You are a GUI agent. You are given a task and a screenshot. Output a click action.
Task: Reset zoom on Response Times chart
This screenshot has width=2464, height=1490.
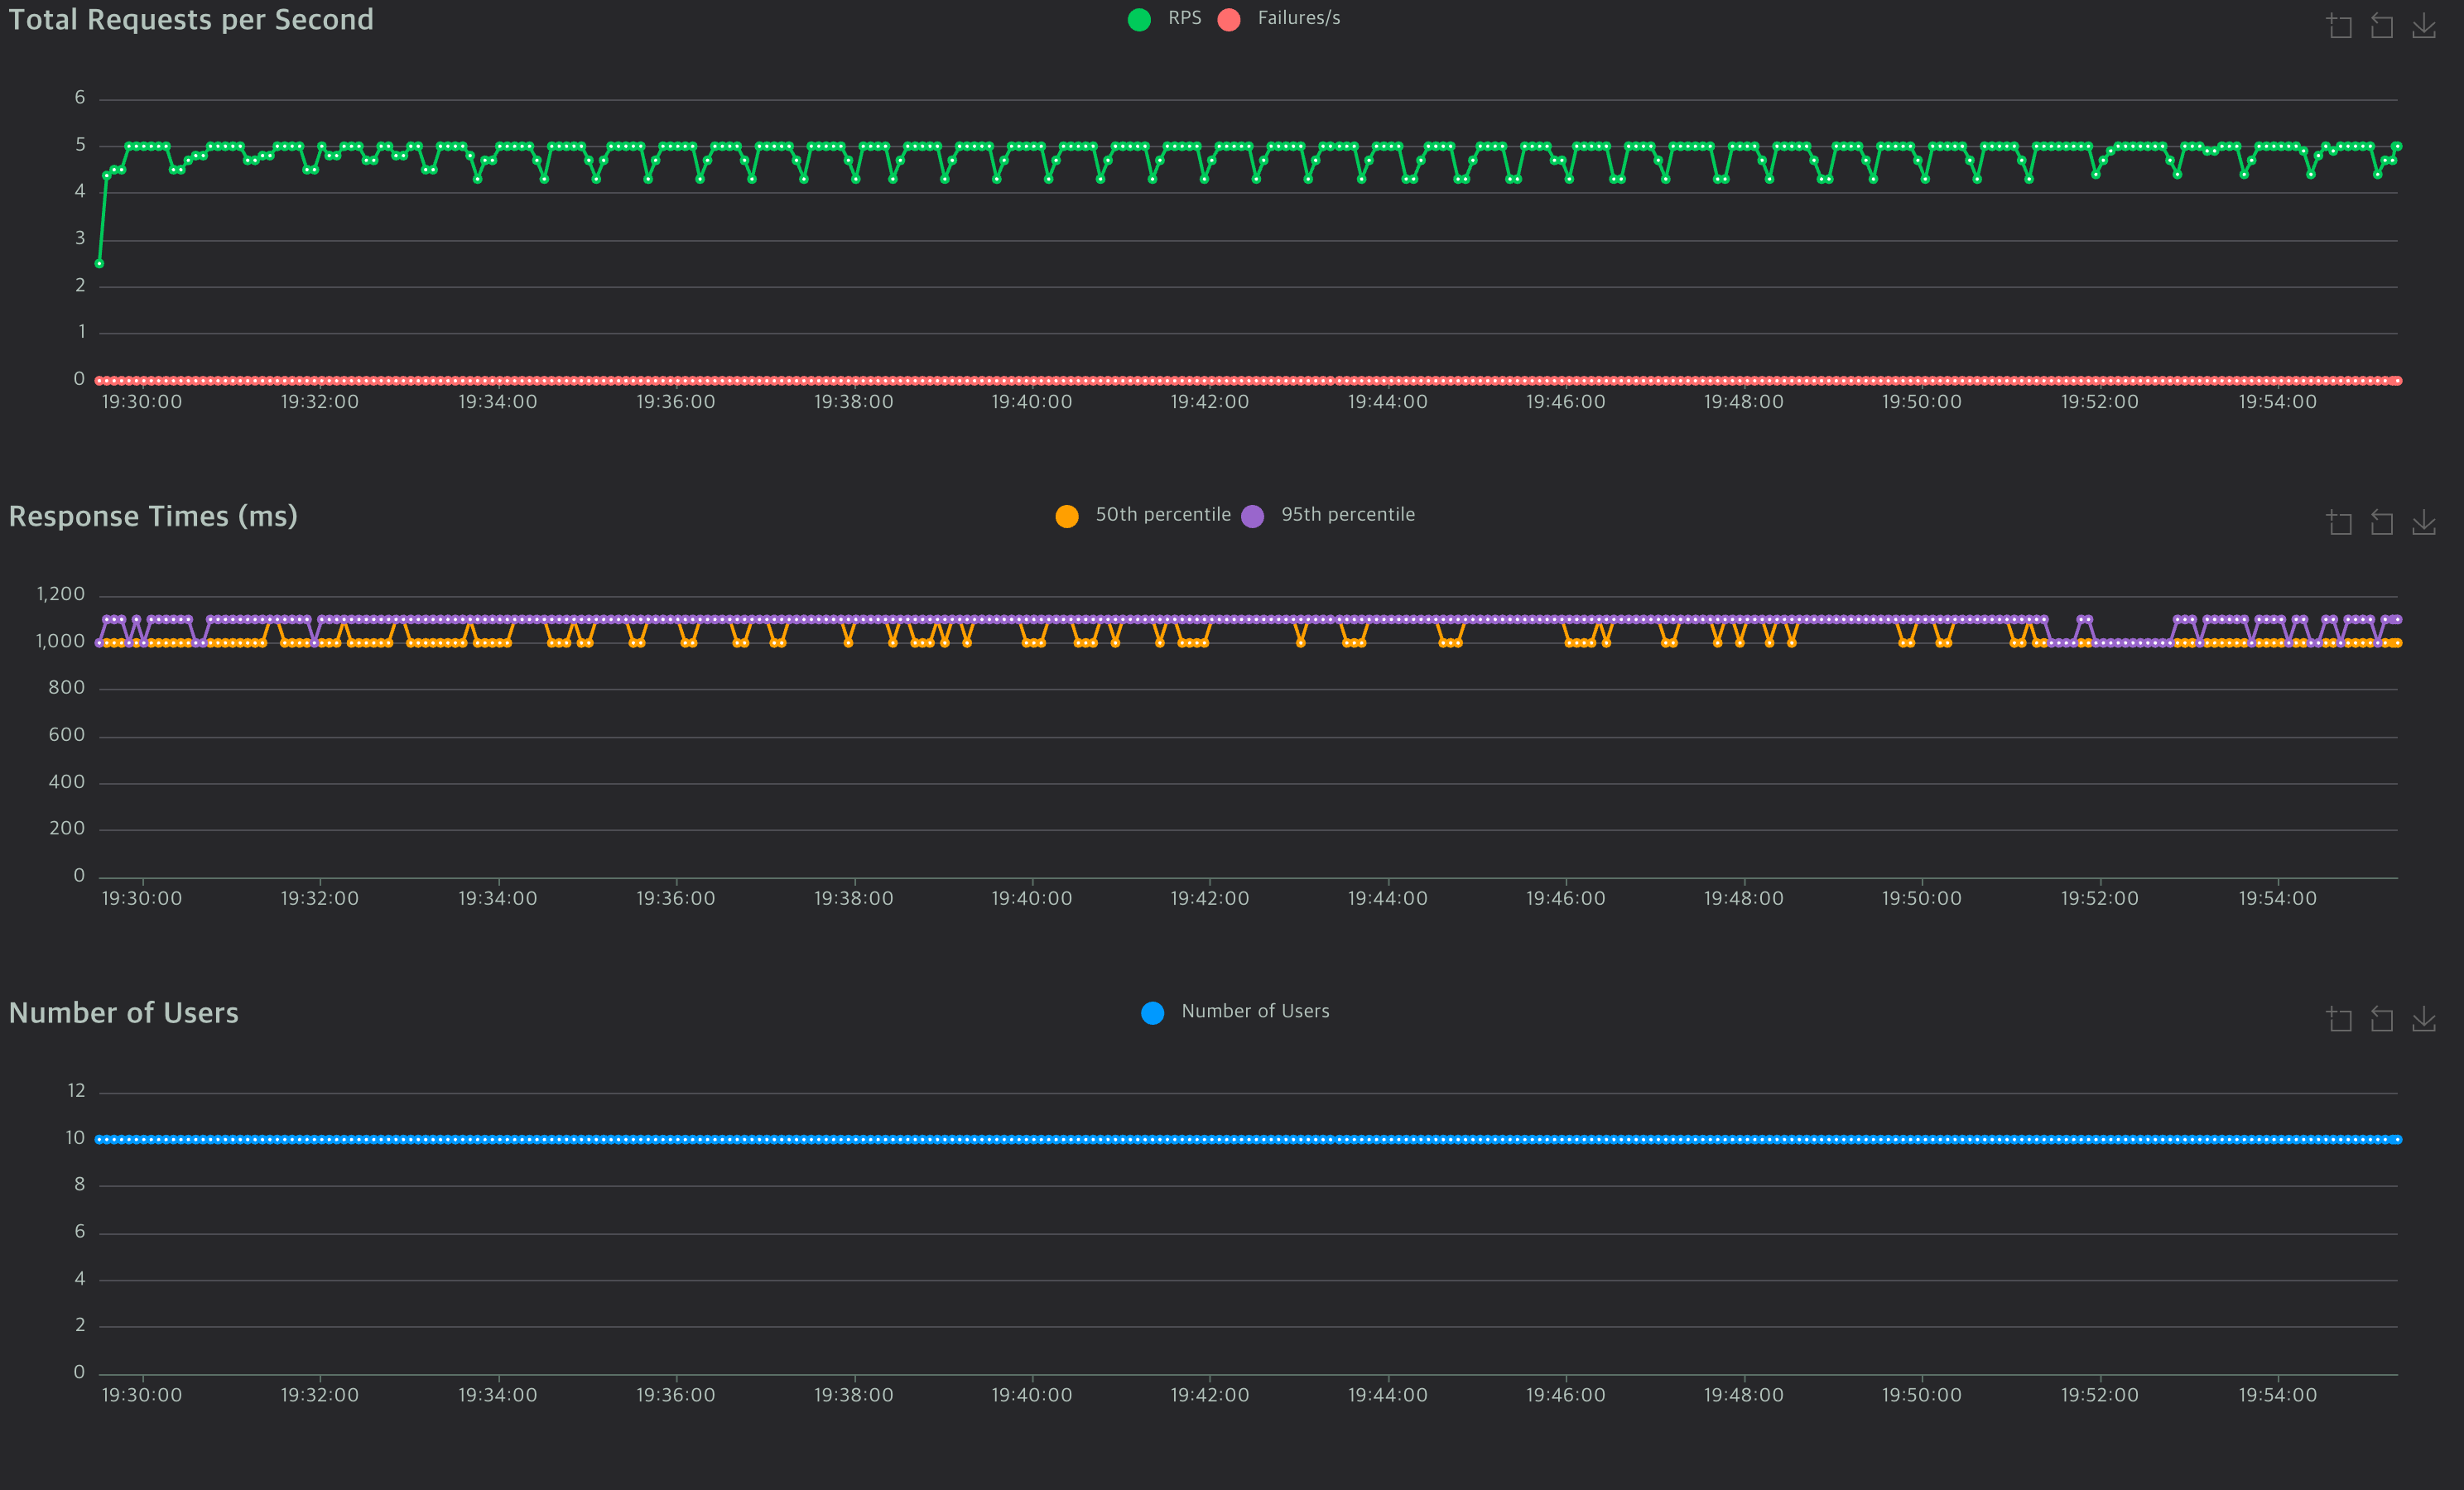pyautogui.click(x=2381, y=522)
